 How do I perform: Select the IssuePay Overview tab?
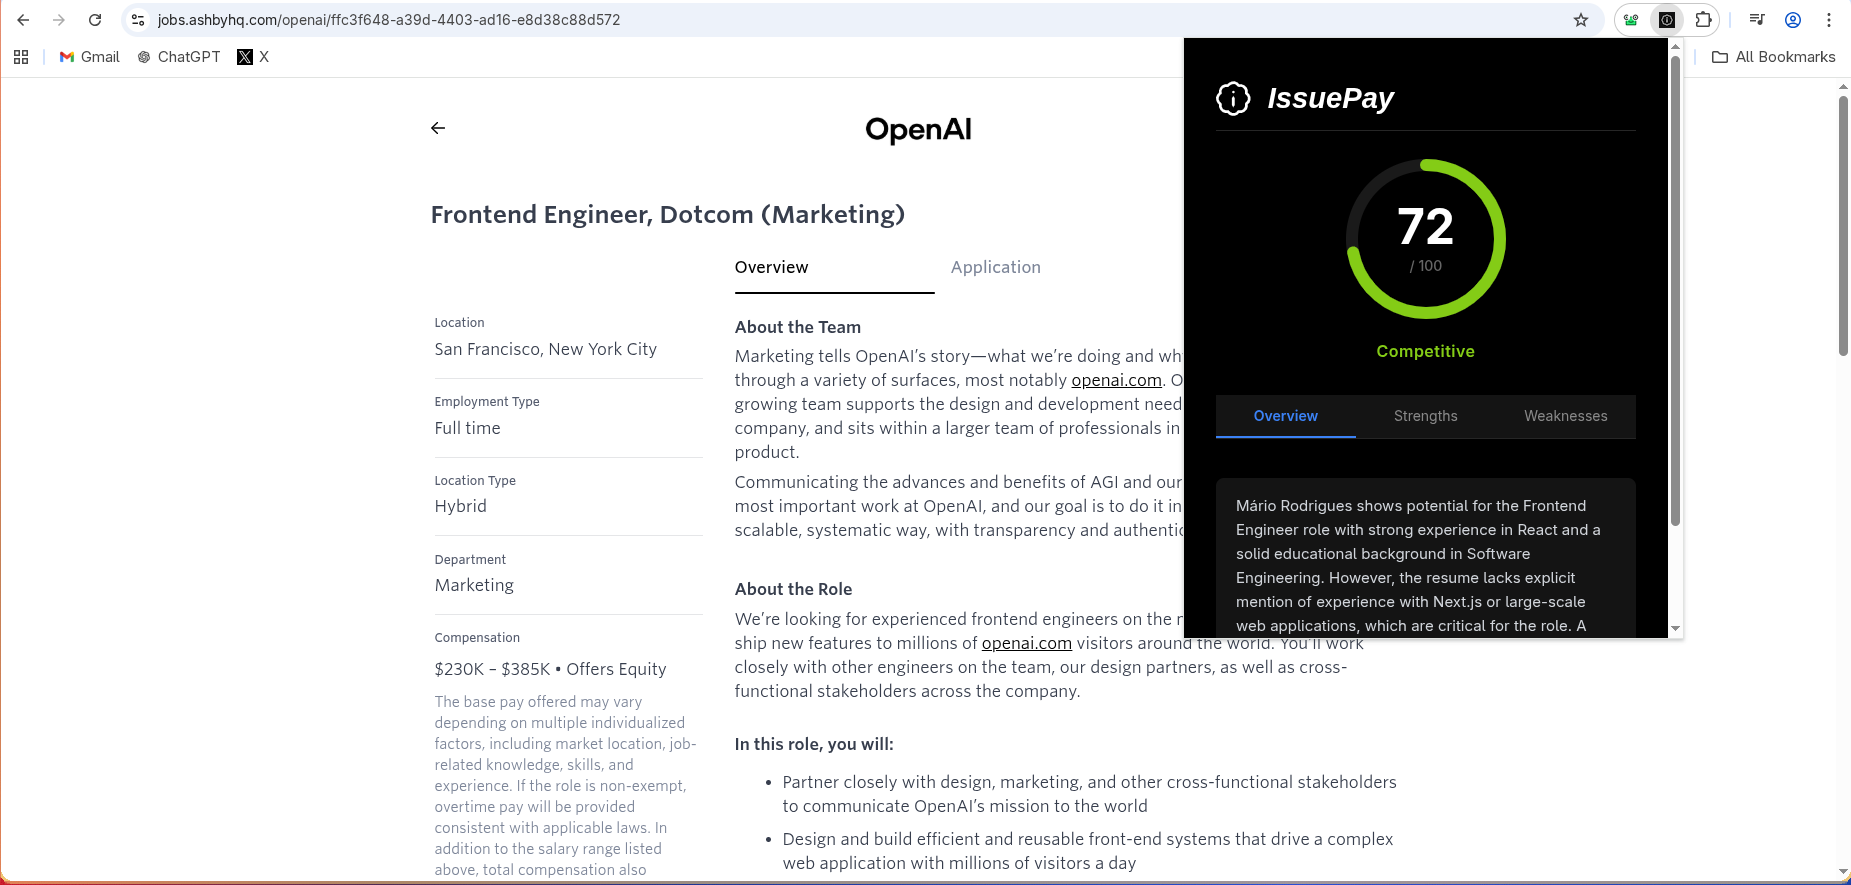click(1286, 416)
